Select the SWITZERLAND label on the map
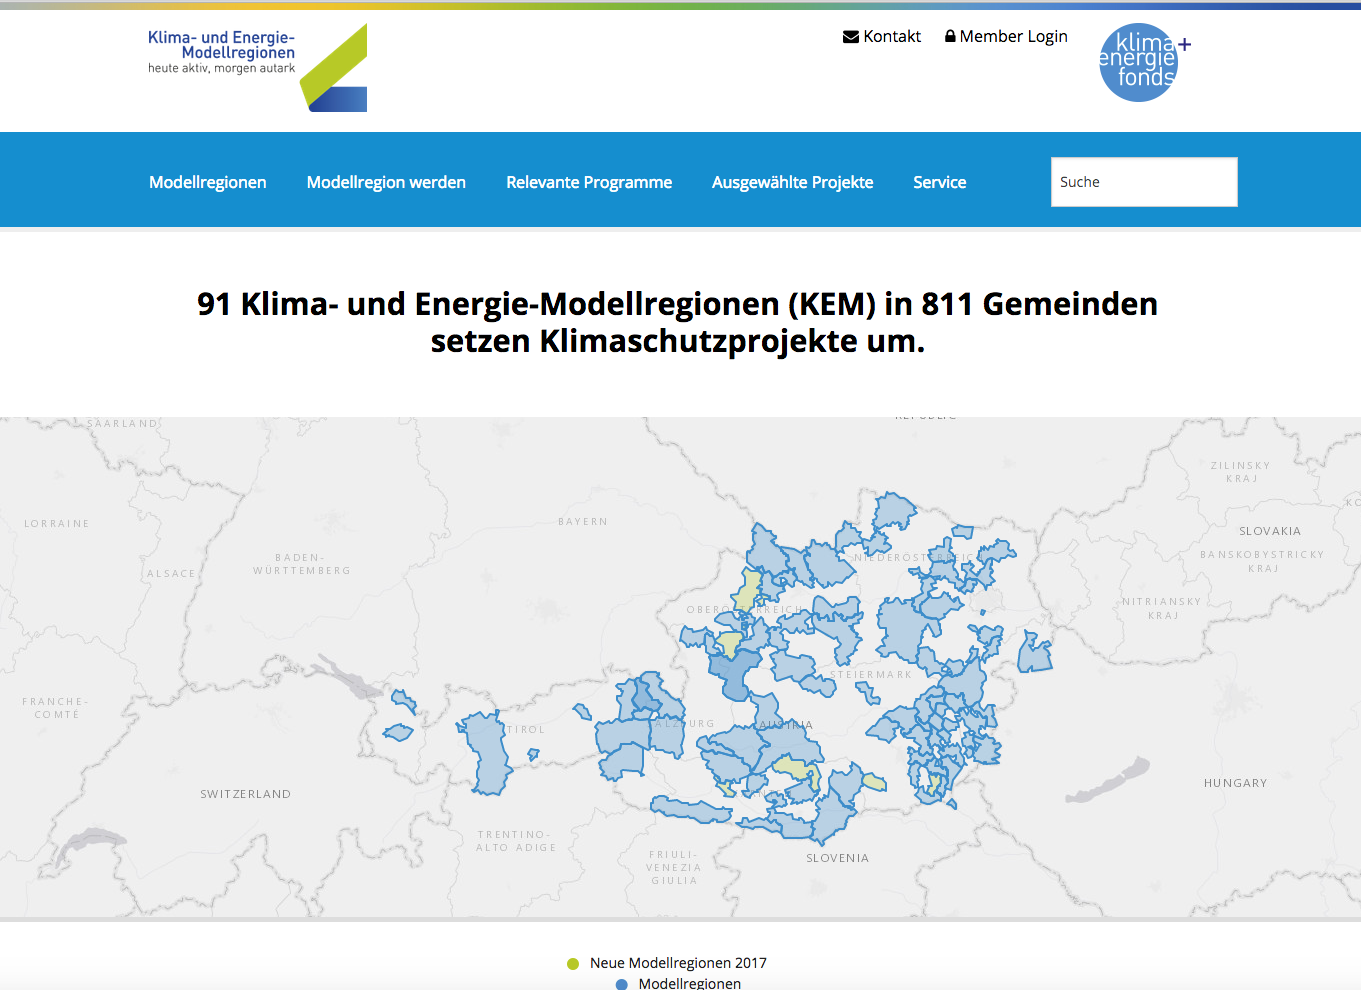This screenshot has width=1361, height=990. click(246, 794)
